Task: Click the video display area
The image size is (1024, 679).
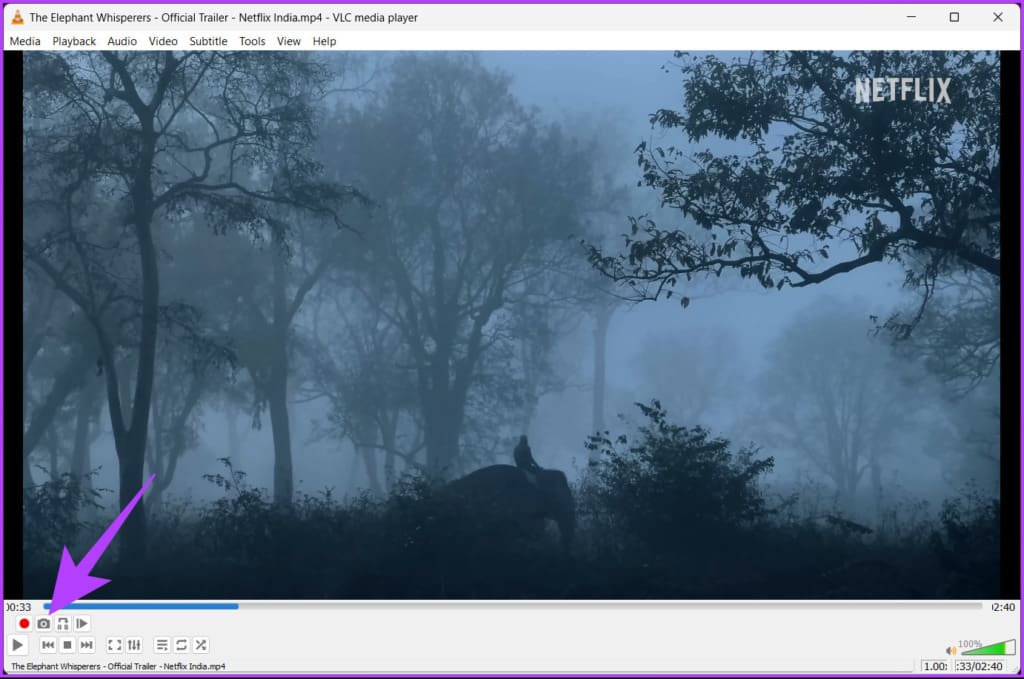Action: point(511,324)
